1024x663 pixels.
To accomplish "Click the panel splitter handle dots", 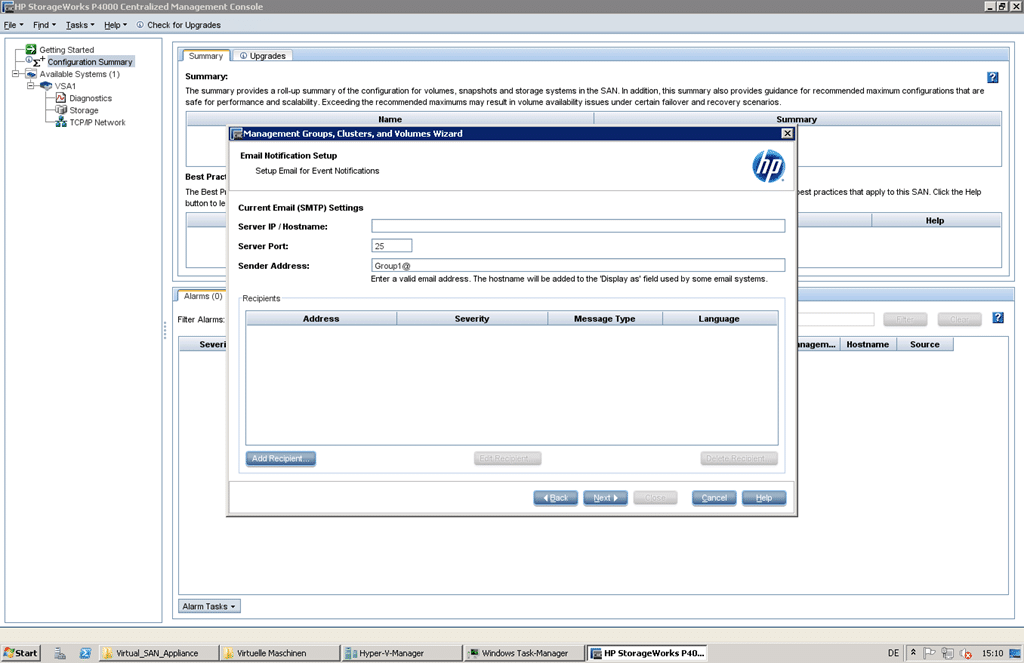I will coord(165,329).
